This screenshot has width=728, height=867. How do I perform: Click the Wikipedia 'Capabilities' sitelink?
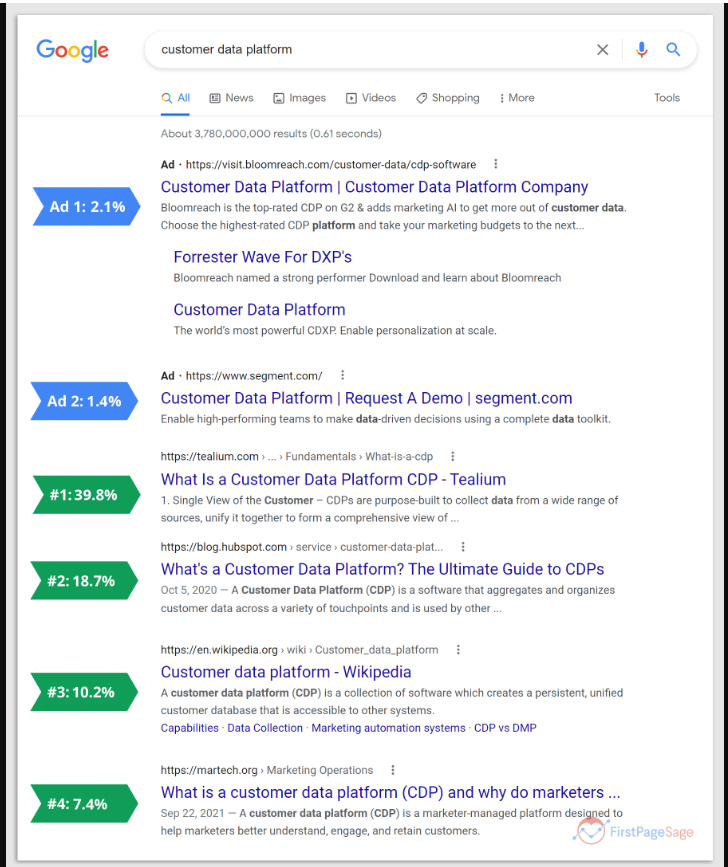[190, 728]
